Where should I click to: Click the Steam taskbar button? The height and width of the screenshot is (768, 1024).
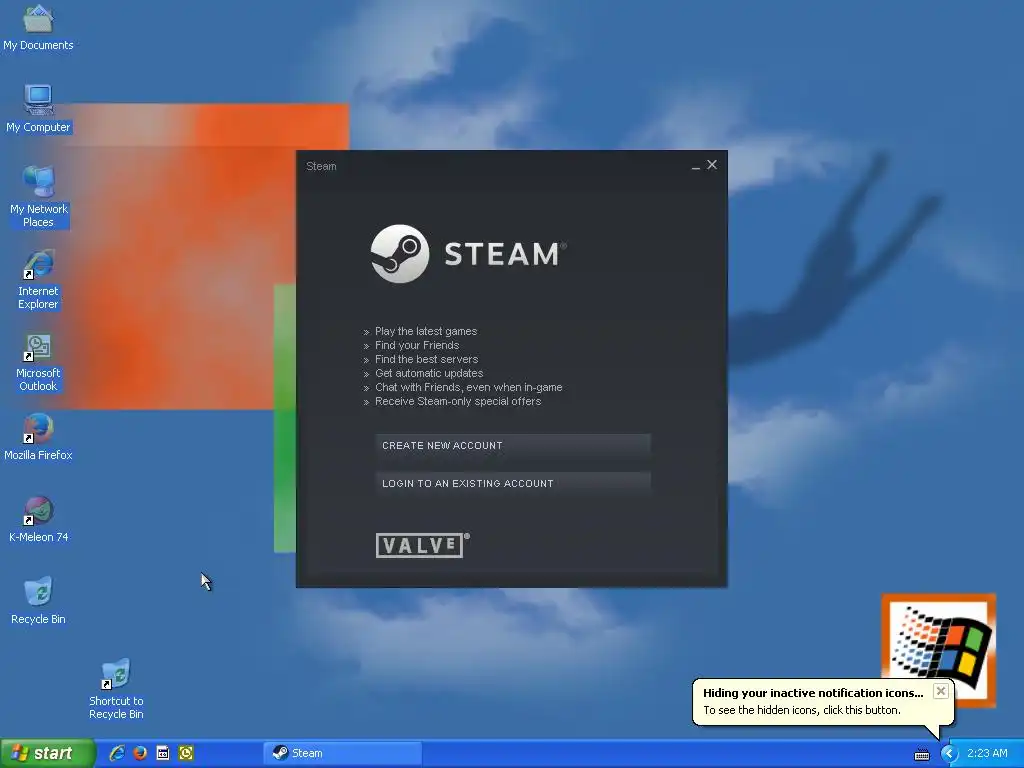342,753
